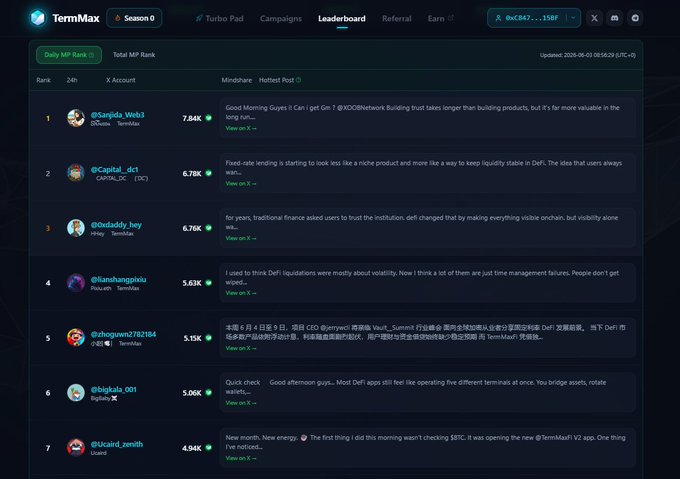The image size is (680, 479).
Task: Expand the wallet dropdown arrow
Action: pyautogui.click(x=573, y=18)
